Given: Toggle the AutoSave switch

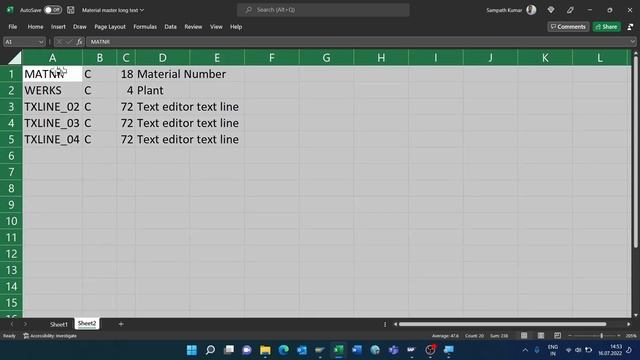Looking at the screenshot, I should pyautogui.click(x=53, y=10).
